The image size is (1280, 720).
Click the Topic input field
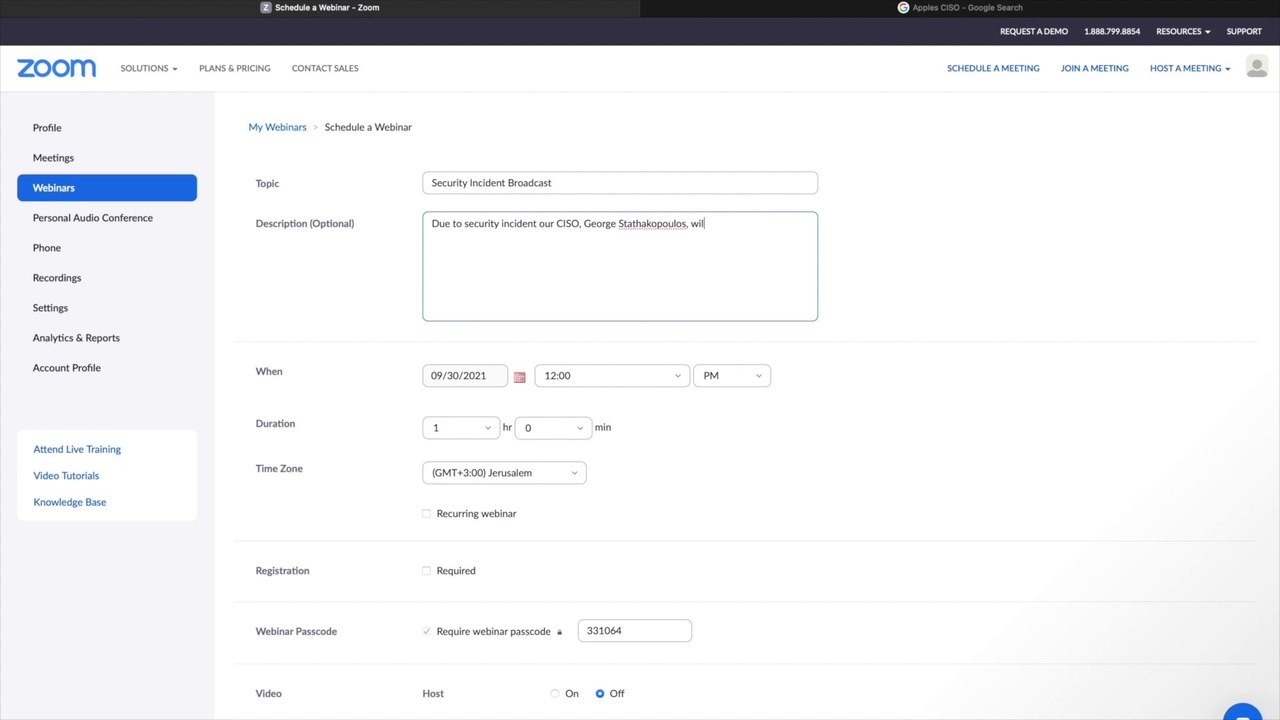(620, 183)
